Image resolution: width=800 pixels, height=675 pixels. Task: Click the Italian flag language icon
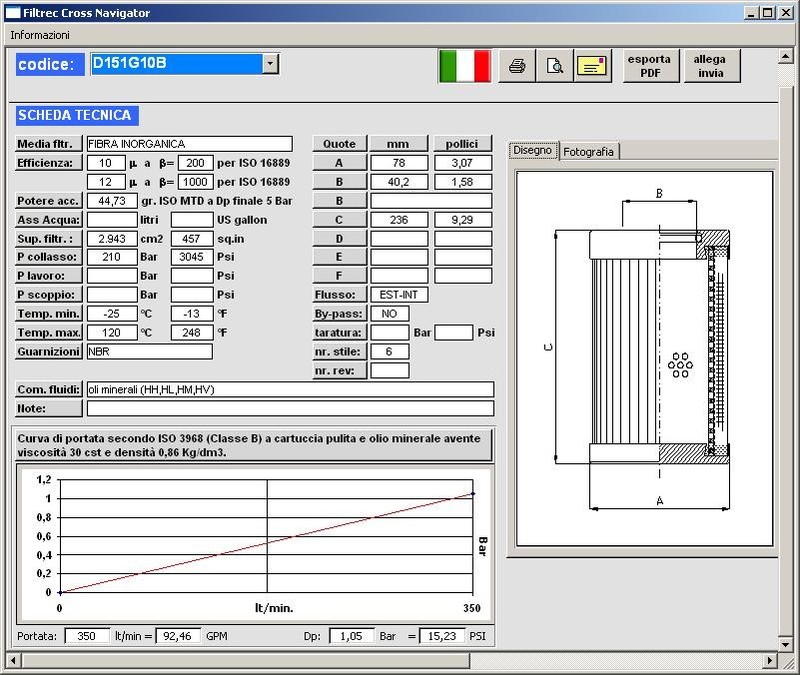point(464,66)
